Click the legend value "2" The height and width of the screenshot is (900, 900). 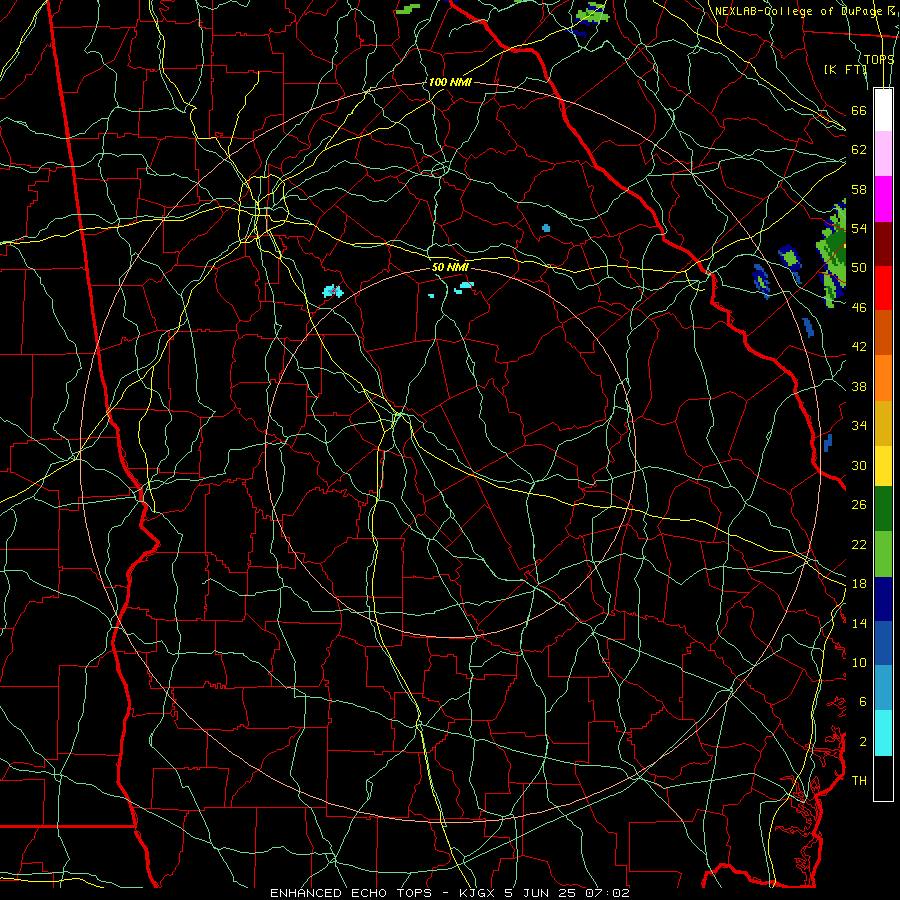863,742
